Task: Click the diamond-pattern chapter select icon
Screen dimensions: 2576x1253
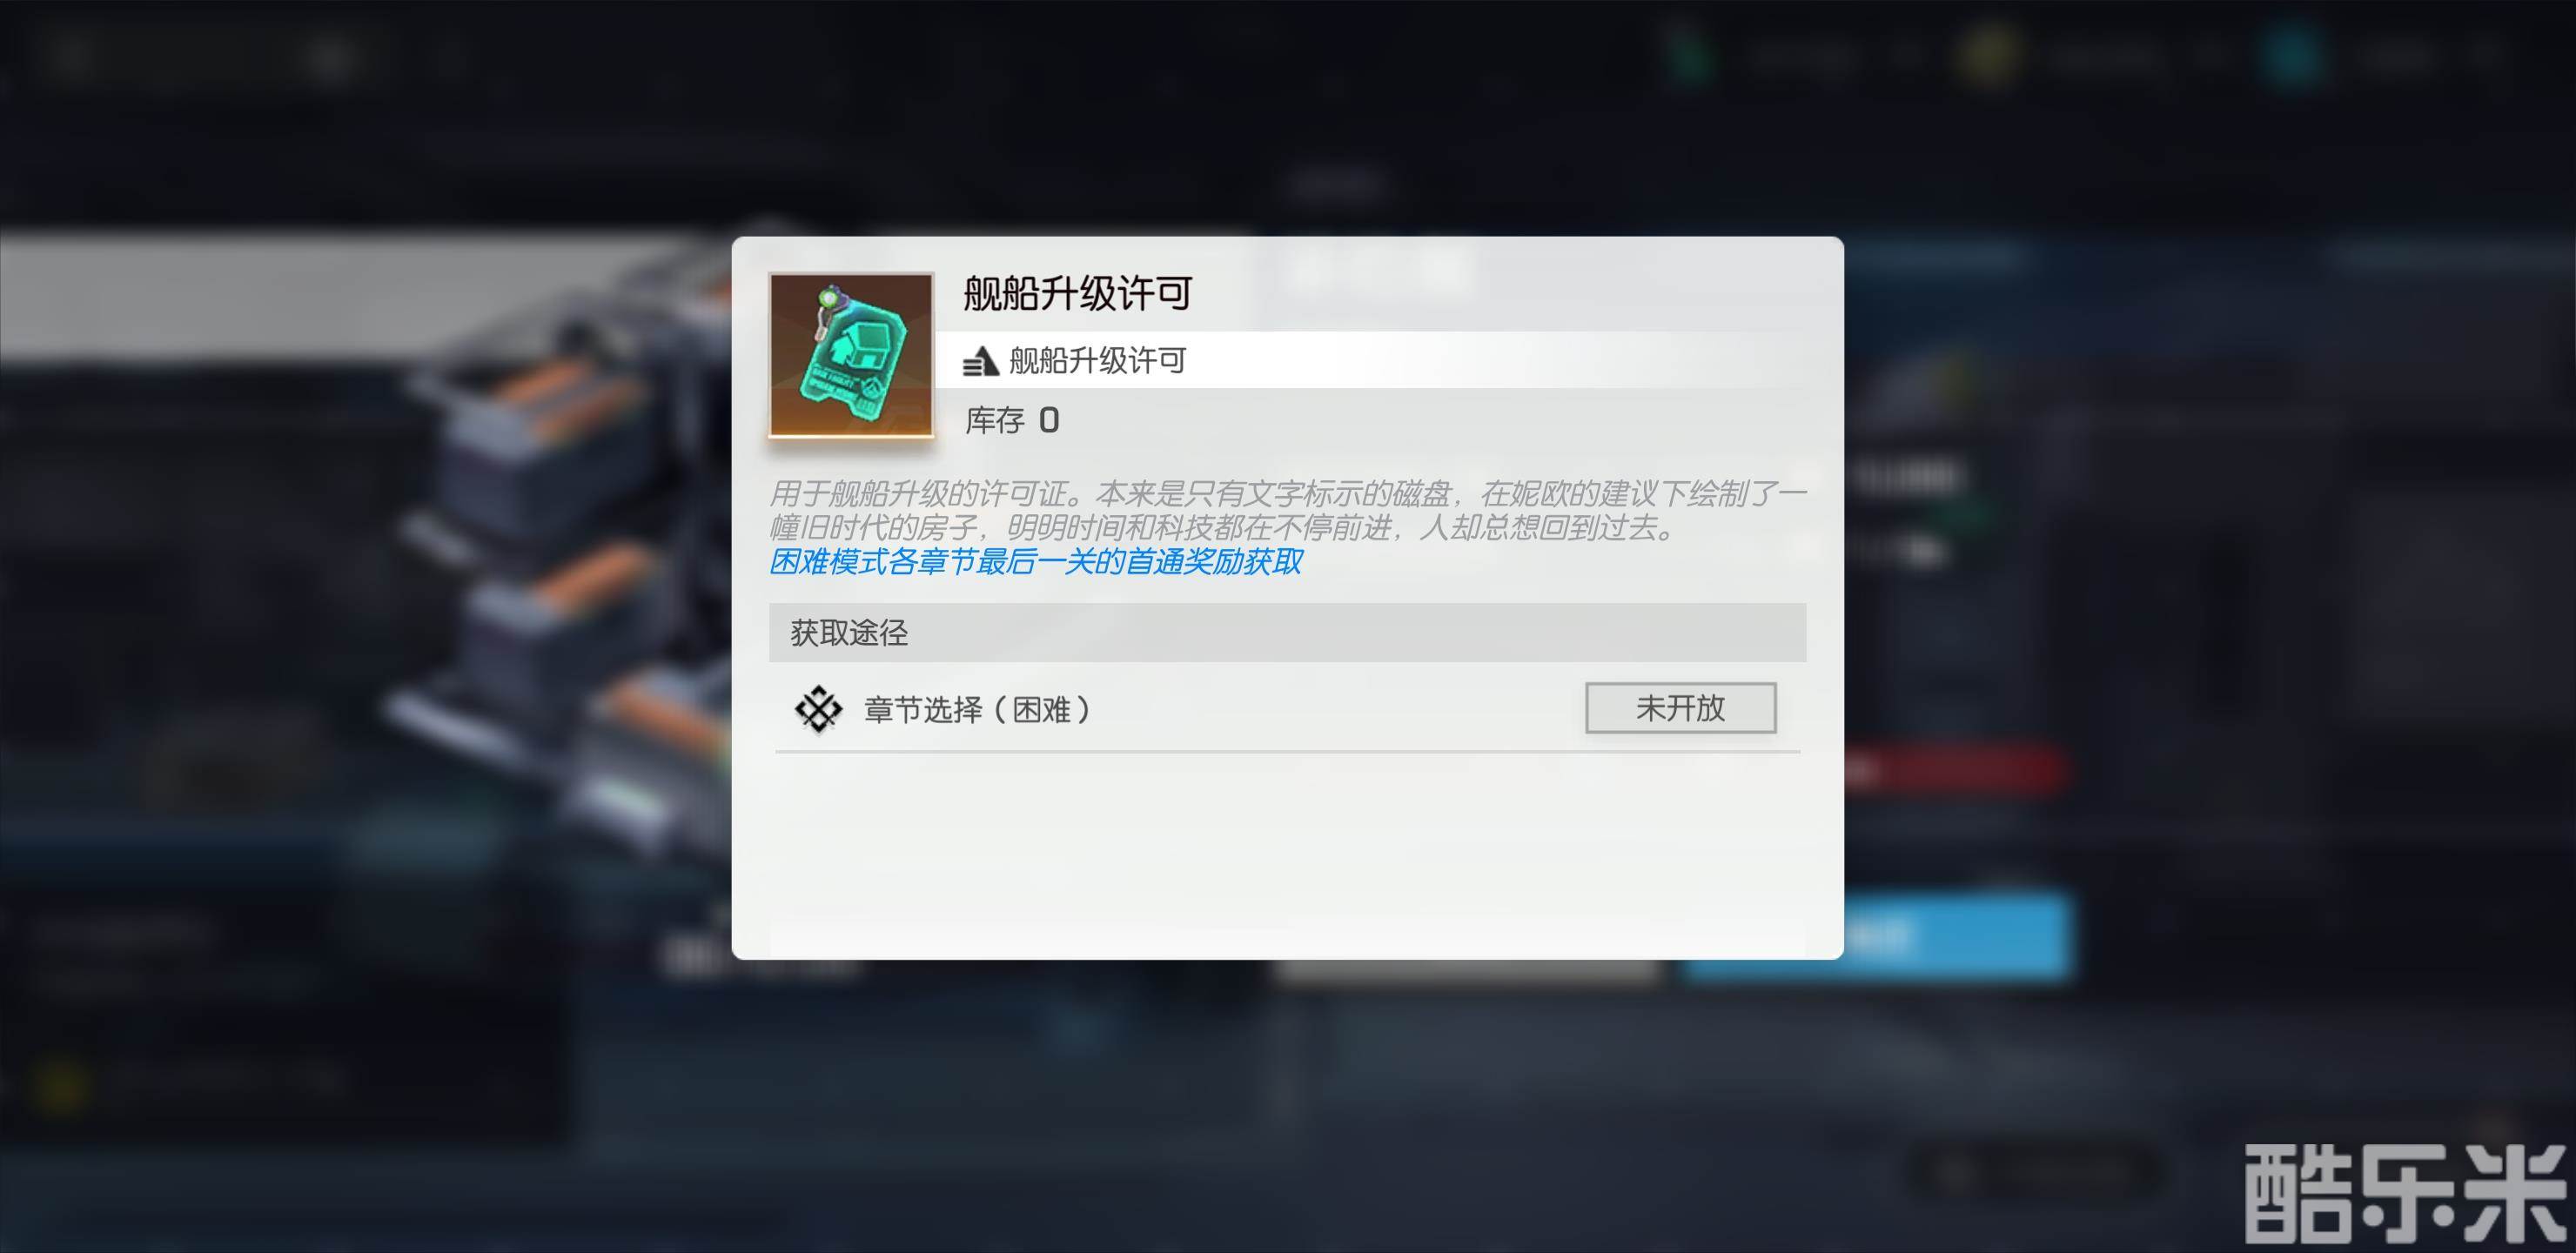Action: [818, 709]
